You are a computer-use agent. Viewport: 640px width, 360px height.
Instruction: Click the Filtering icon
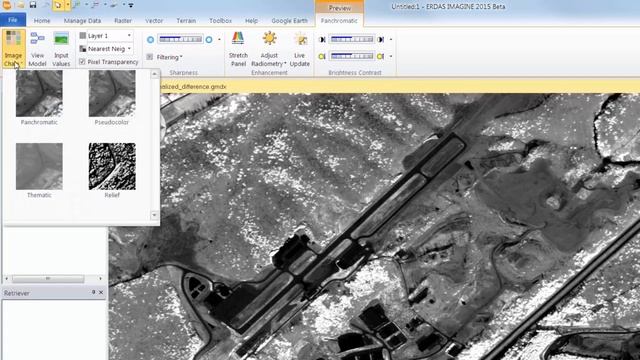click(150, 57)
